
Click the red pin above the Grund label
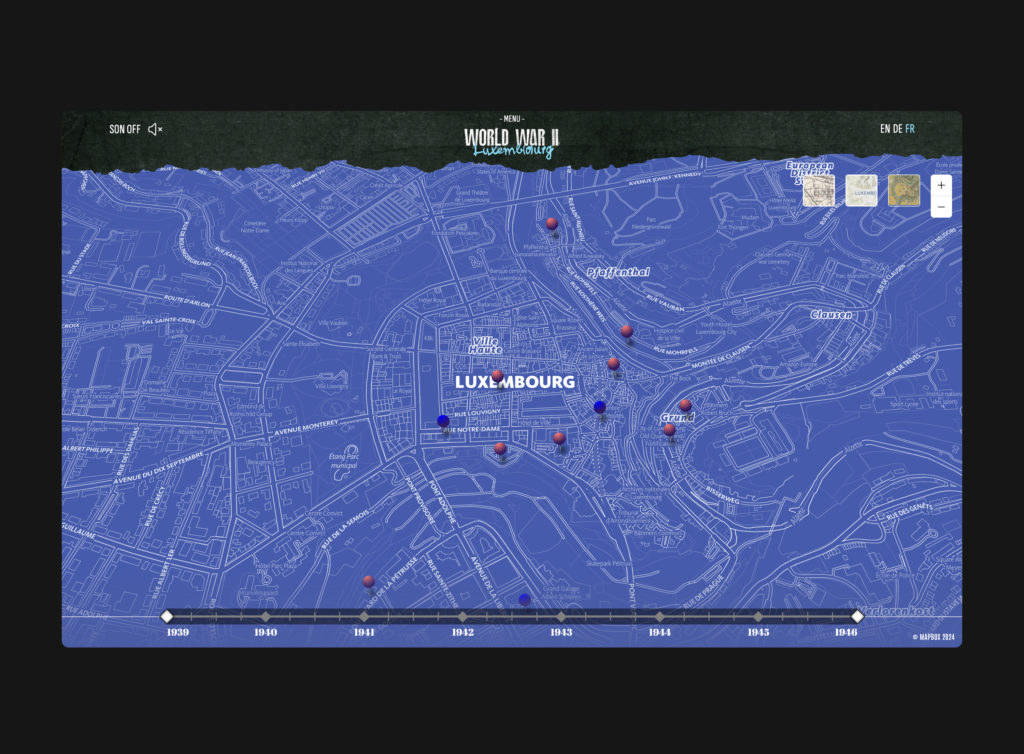click(x=685, y=405)
